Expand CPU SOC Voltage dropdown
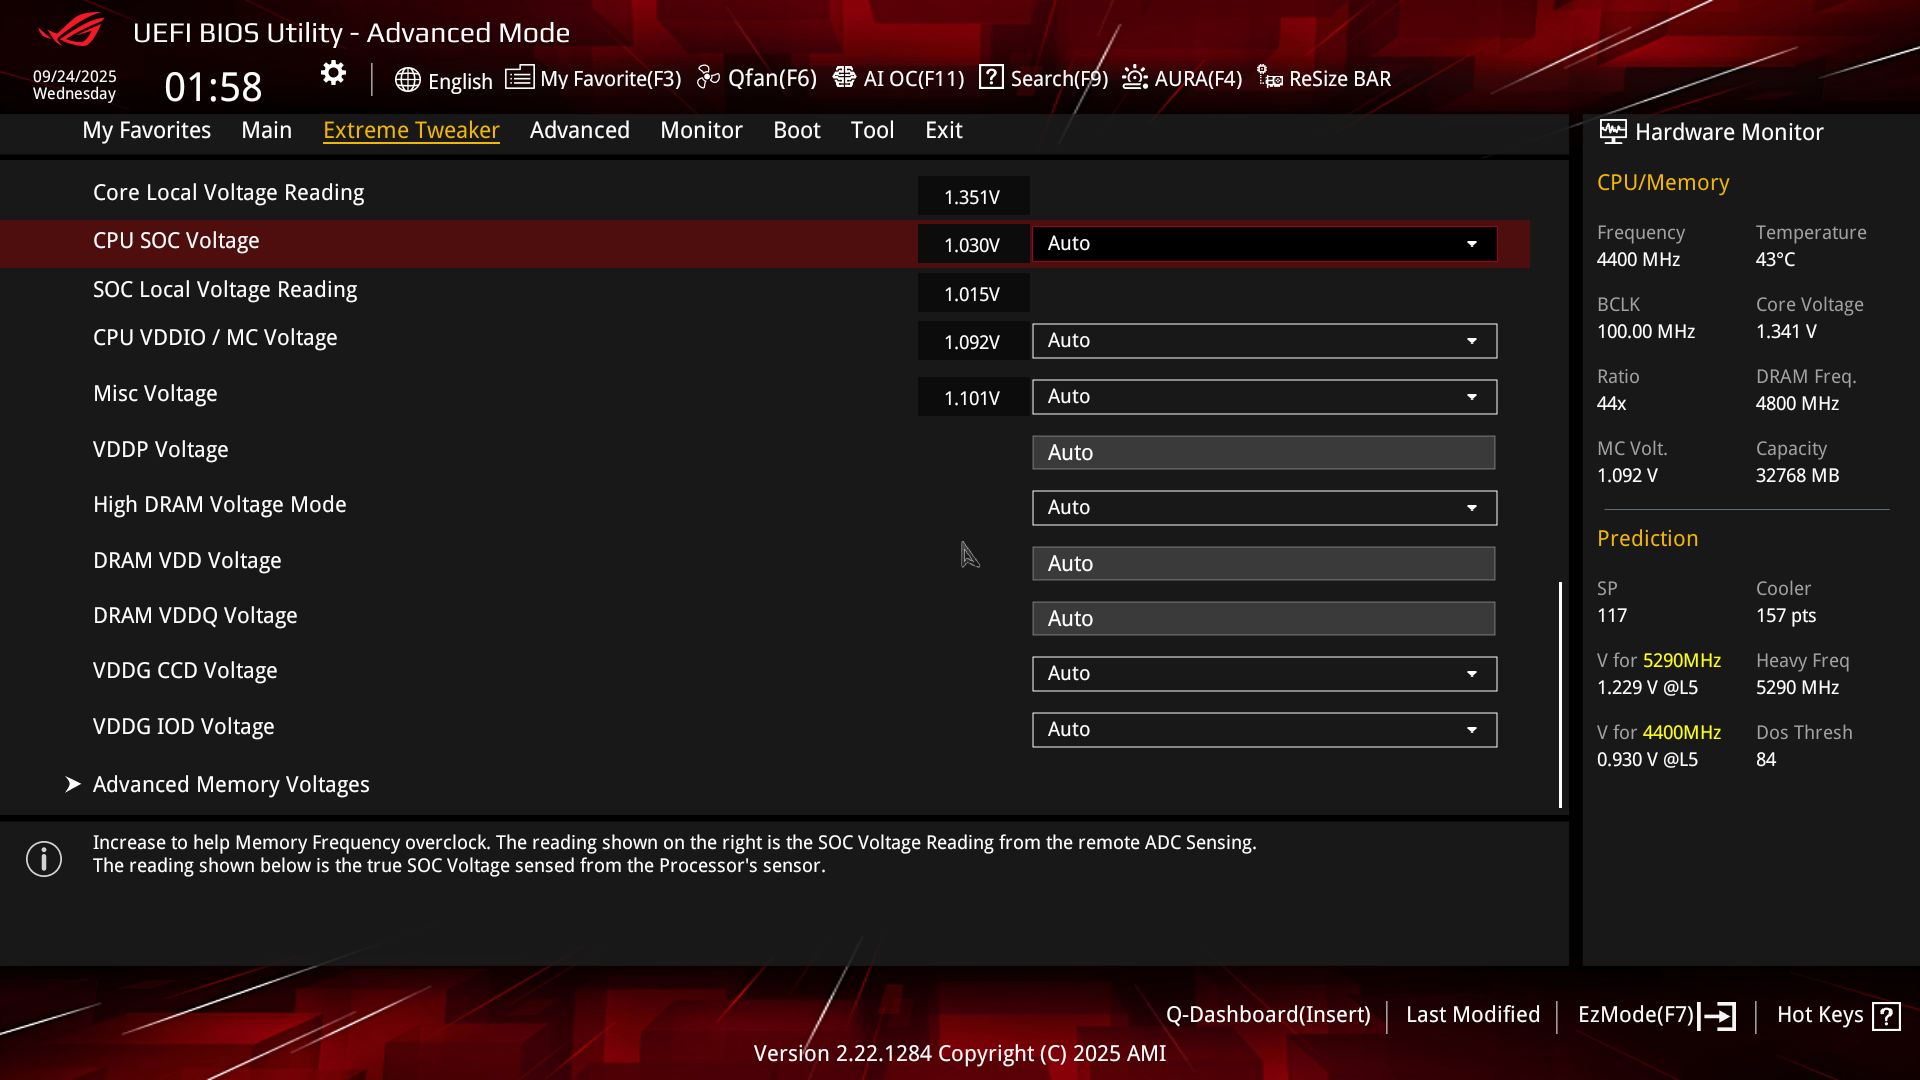This screenshot has height=1080, width=1920. (x=1264, y=244)
